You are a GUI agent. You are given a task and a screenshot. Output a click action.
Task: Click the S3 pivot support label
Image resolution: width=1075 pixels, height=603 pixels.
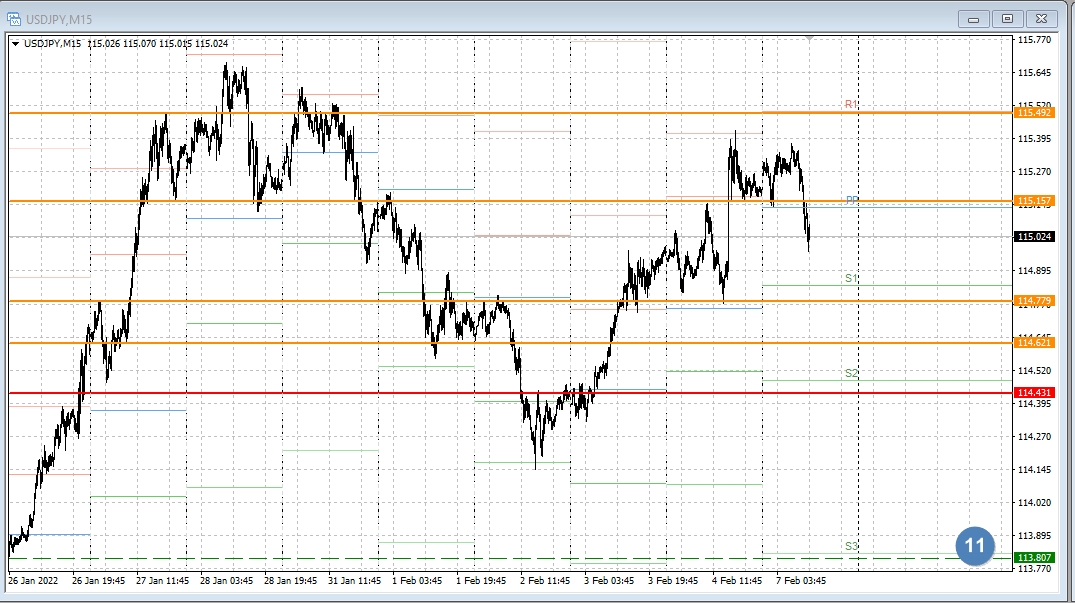(850, 546)
